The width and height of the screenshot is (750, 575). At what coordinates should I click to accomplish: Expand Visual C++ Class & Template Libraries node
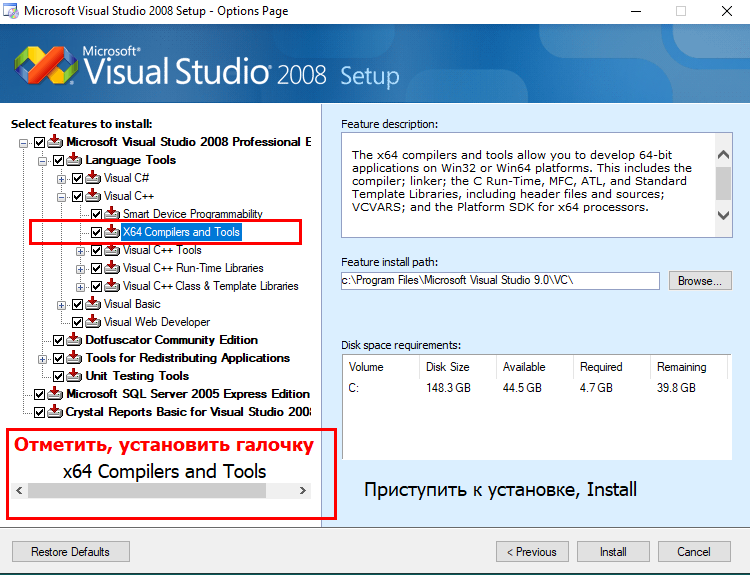[x=80, y=287]
